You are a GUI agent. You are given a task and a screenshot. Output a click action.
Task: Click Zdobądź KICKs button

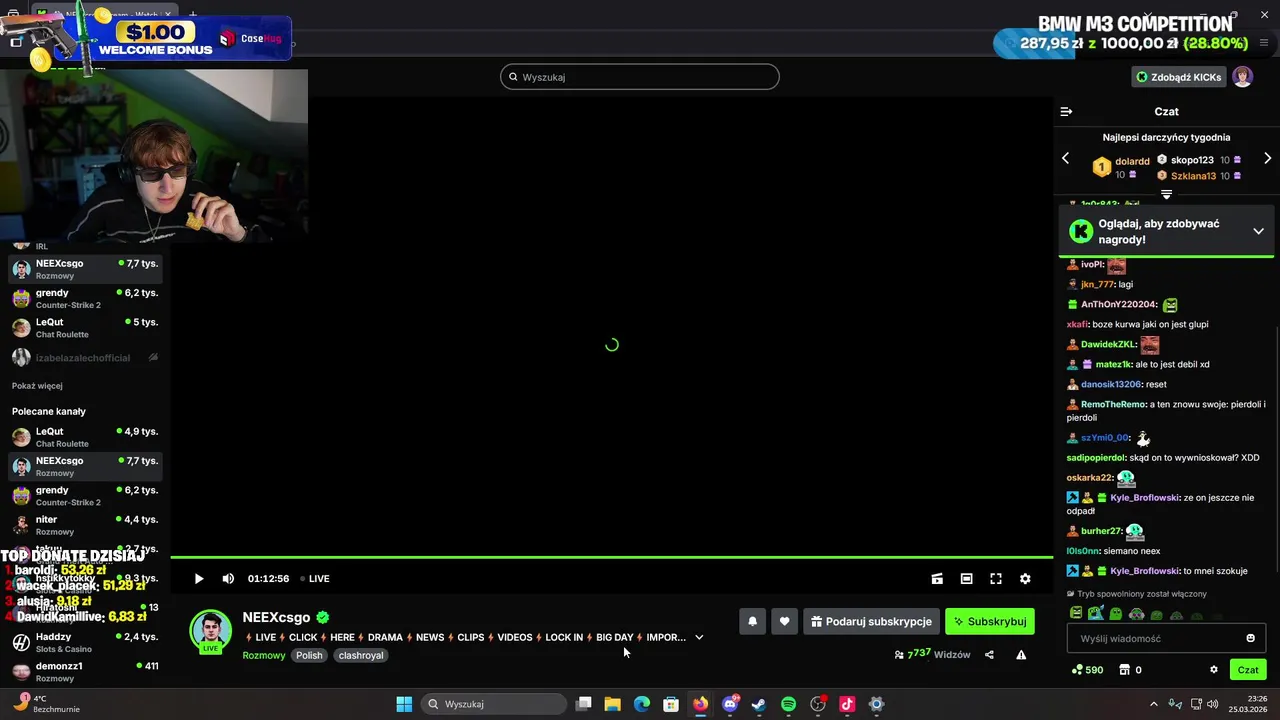[1178, 77]
